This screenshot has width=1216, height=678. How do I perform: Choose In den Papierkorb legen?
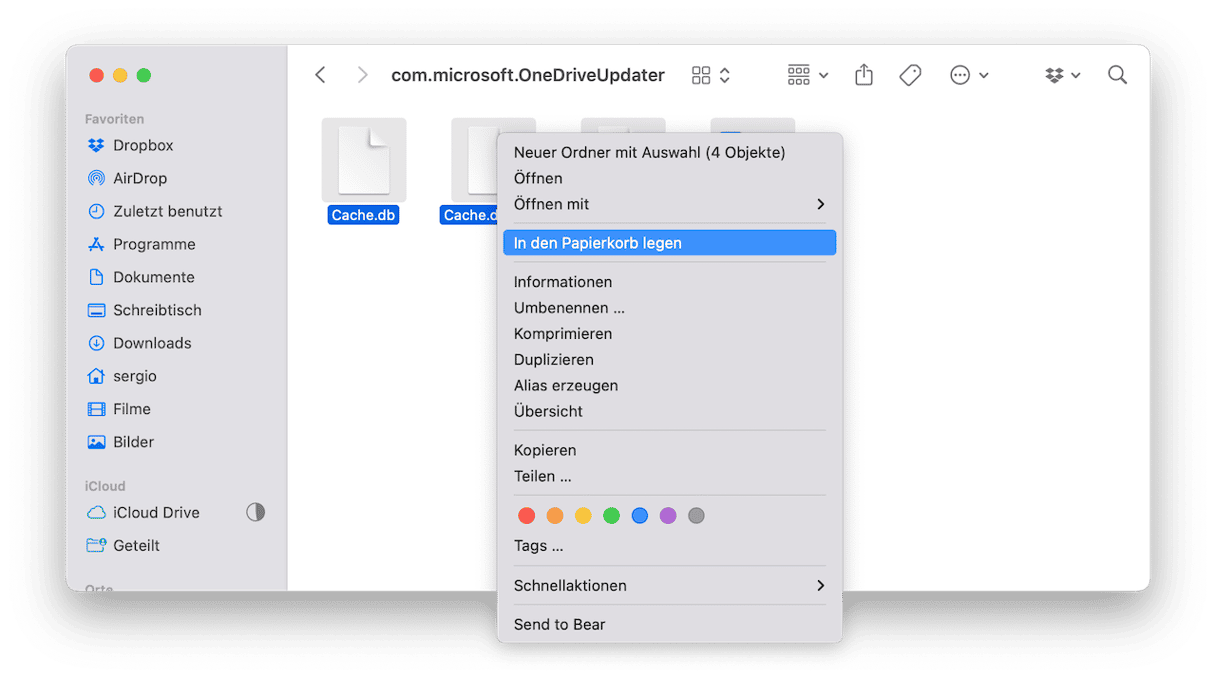(x=670, y=243)
